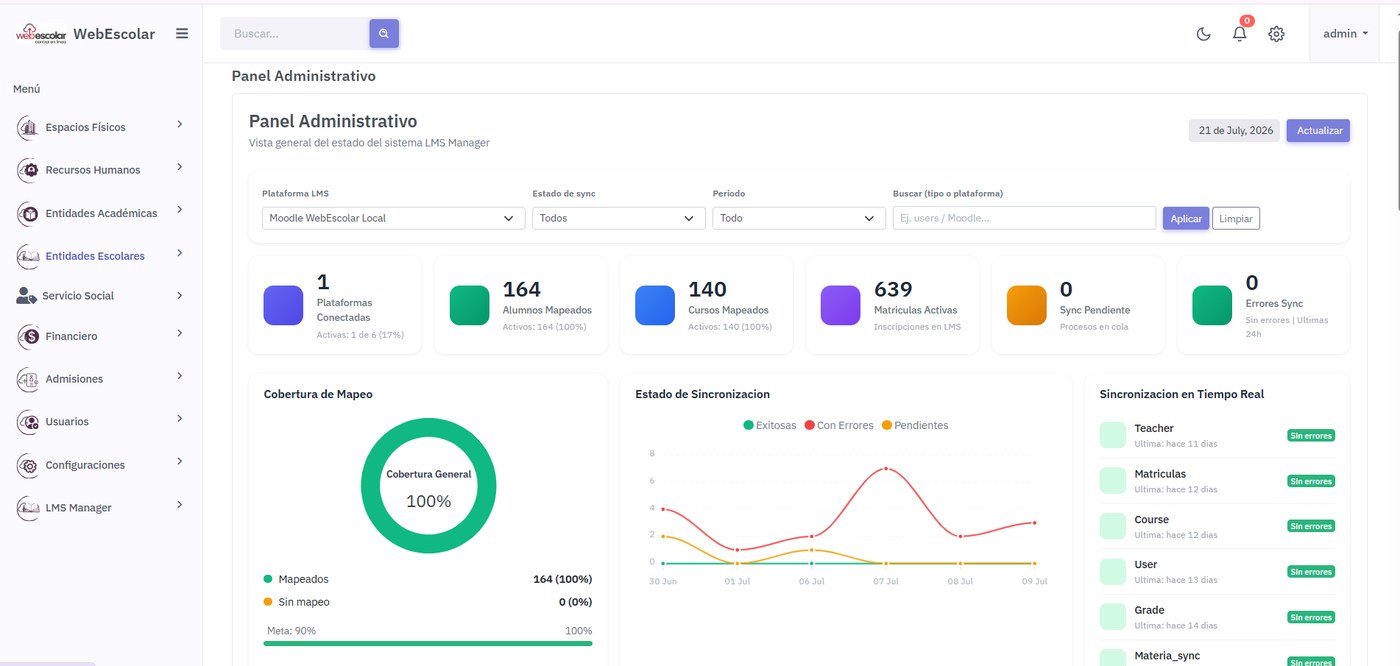Click the Espacios Físicos sidebar icon
The height and width of the screenshot is (666, 1400).
(x=28, y=127)
